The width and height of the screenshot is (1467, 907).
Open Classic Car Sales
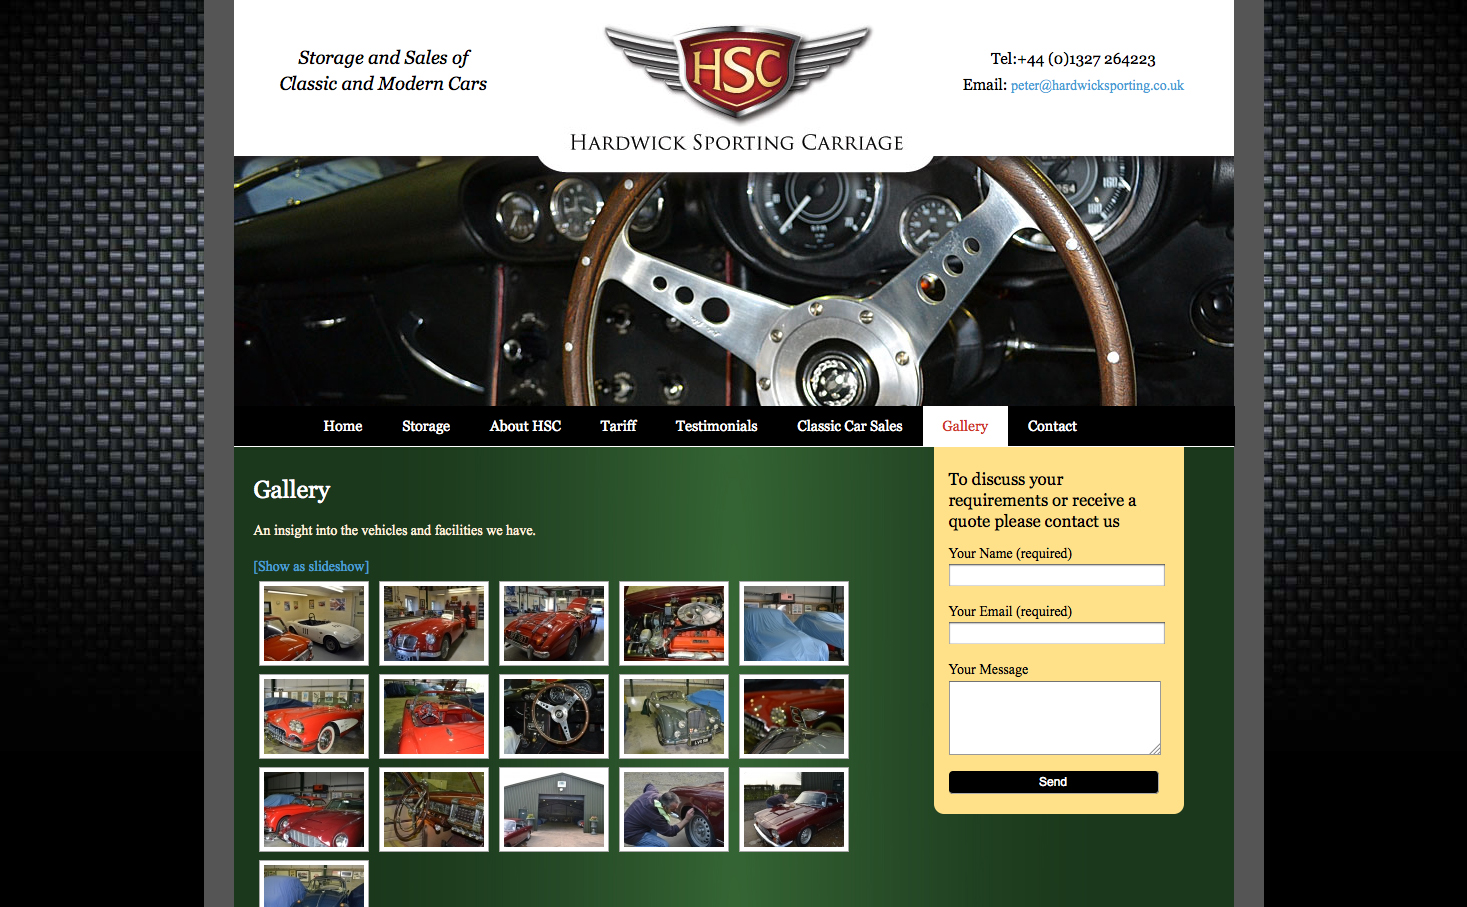849,426
